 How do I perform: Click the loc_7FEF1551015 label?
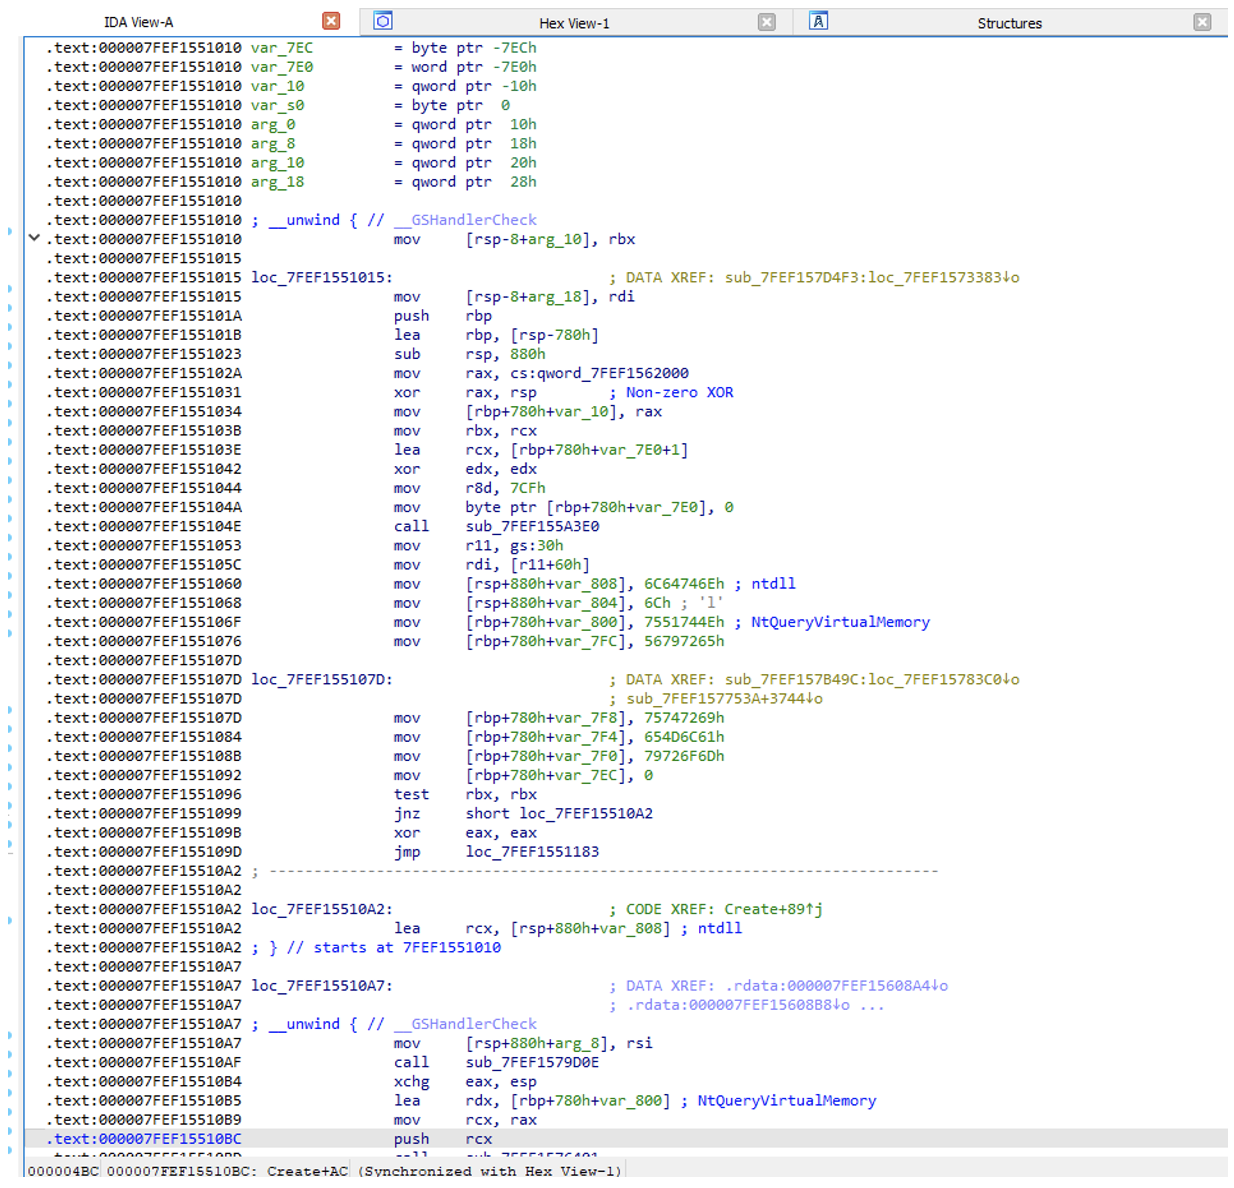point(321,277)
